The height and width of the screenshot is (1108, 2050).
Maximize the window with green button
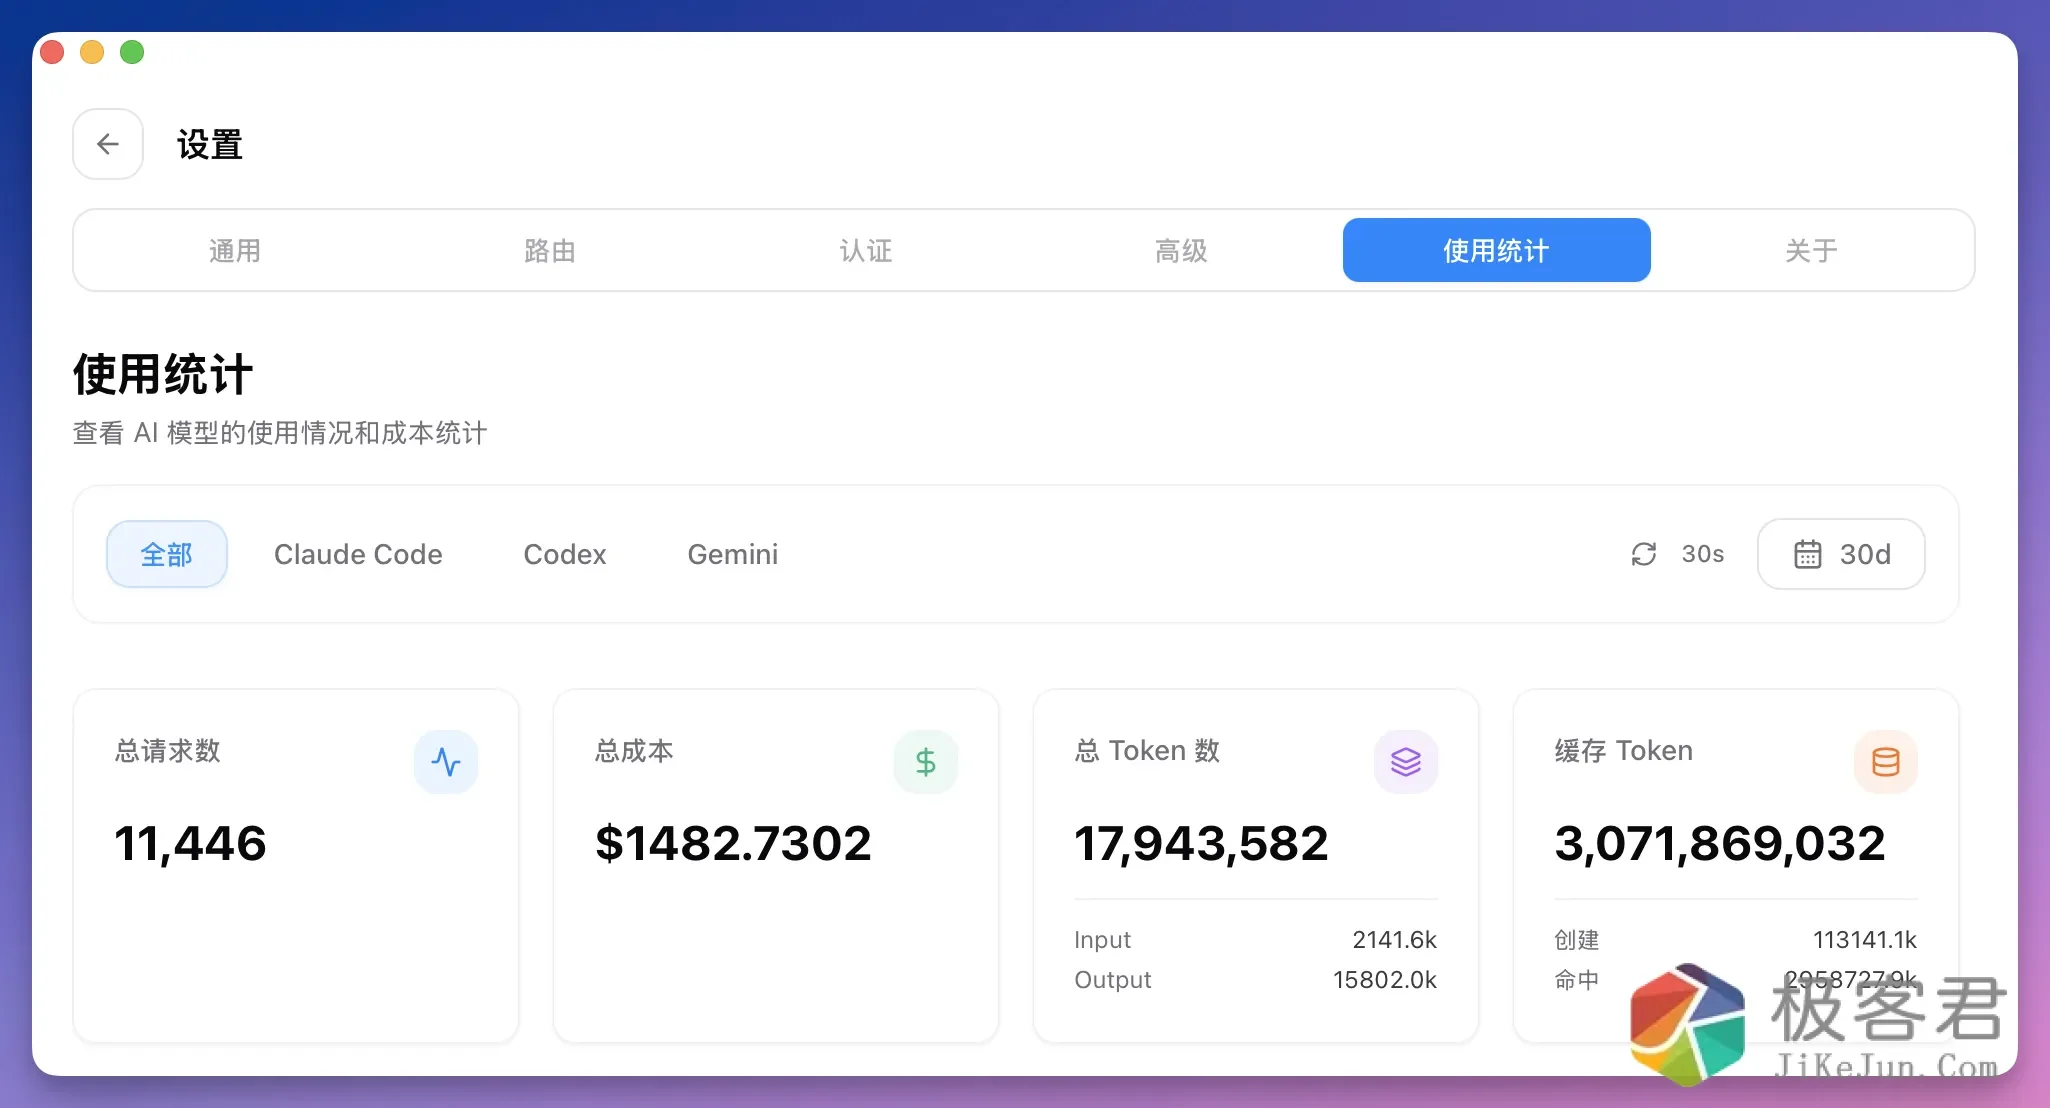(132, 52)
